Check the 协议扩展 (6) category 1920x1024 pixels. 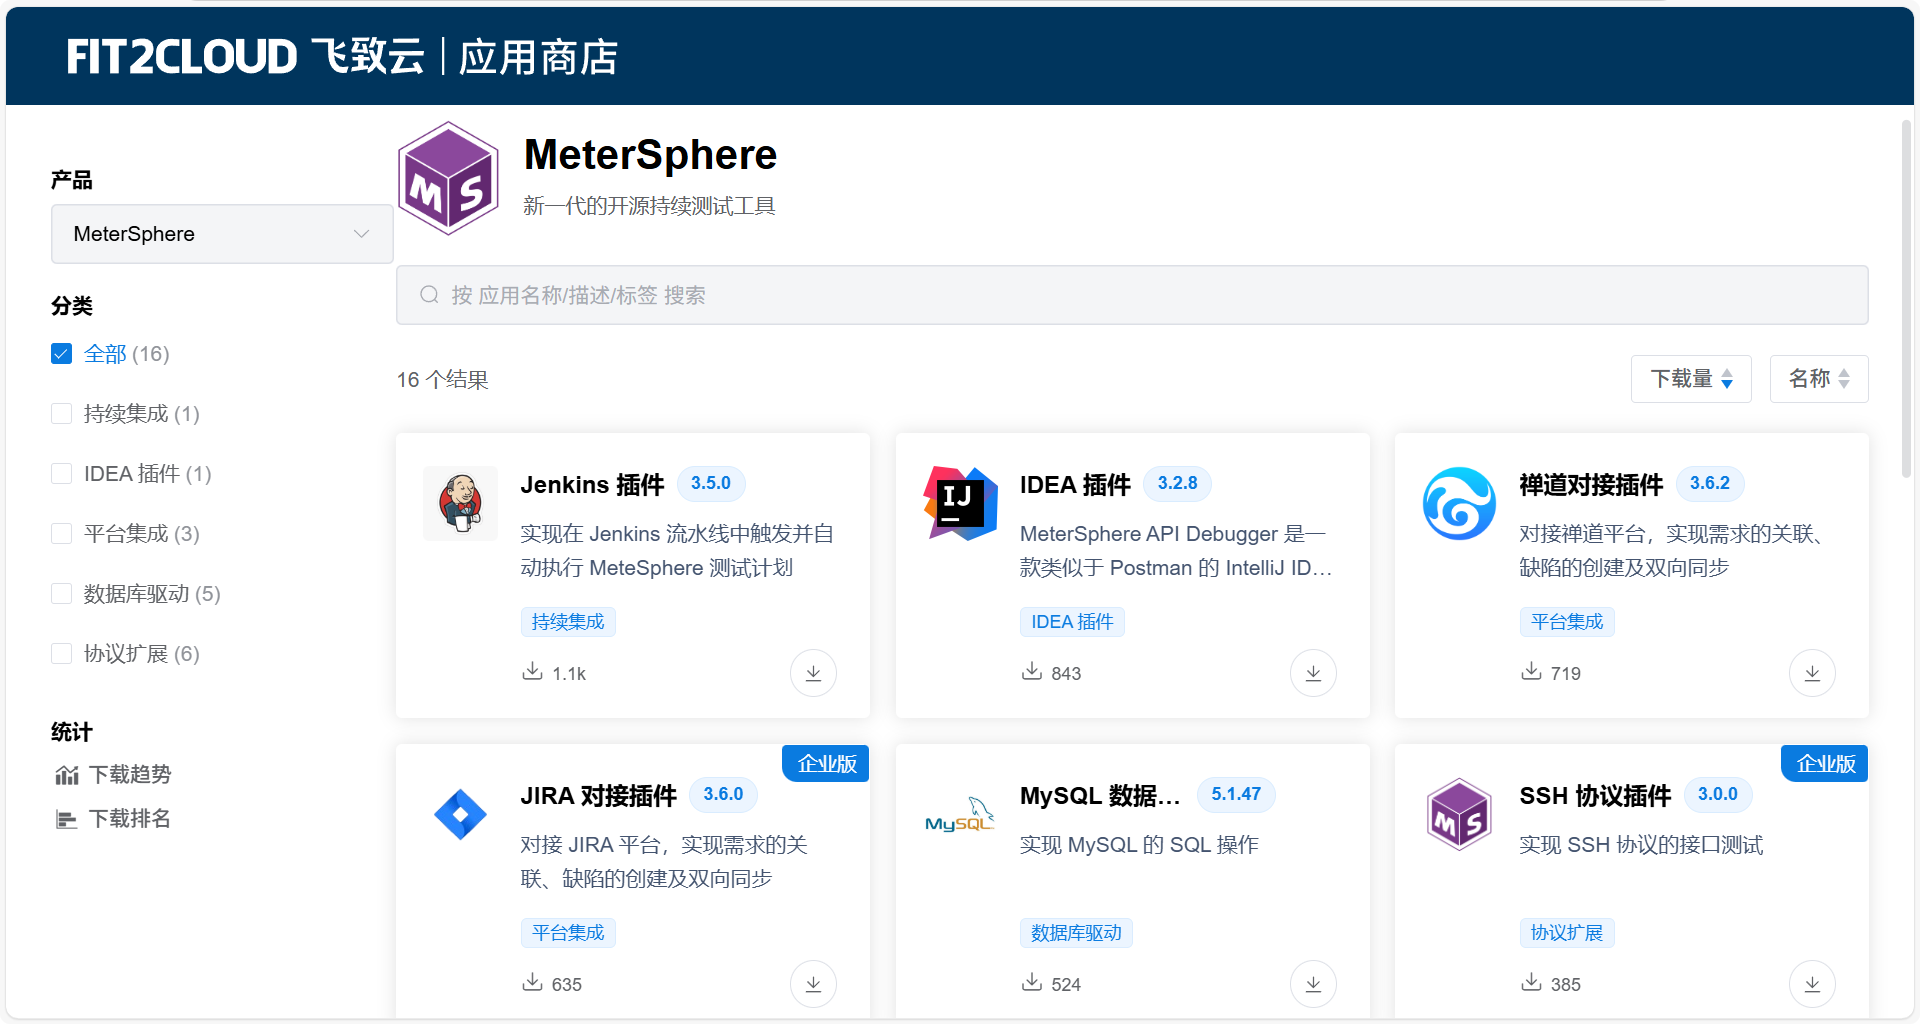point(61,654)
